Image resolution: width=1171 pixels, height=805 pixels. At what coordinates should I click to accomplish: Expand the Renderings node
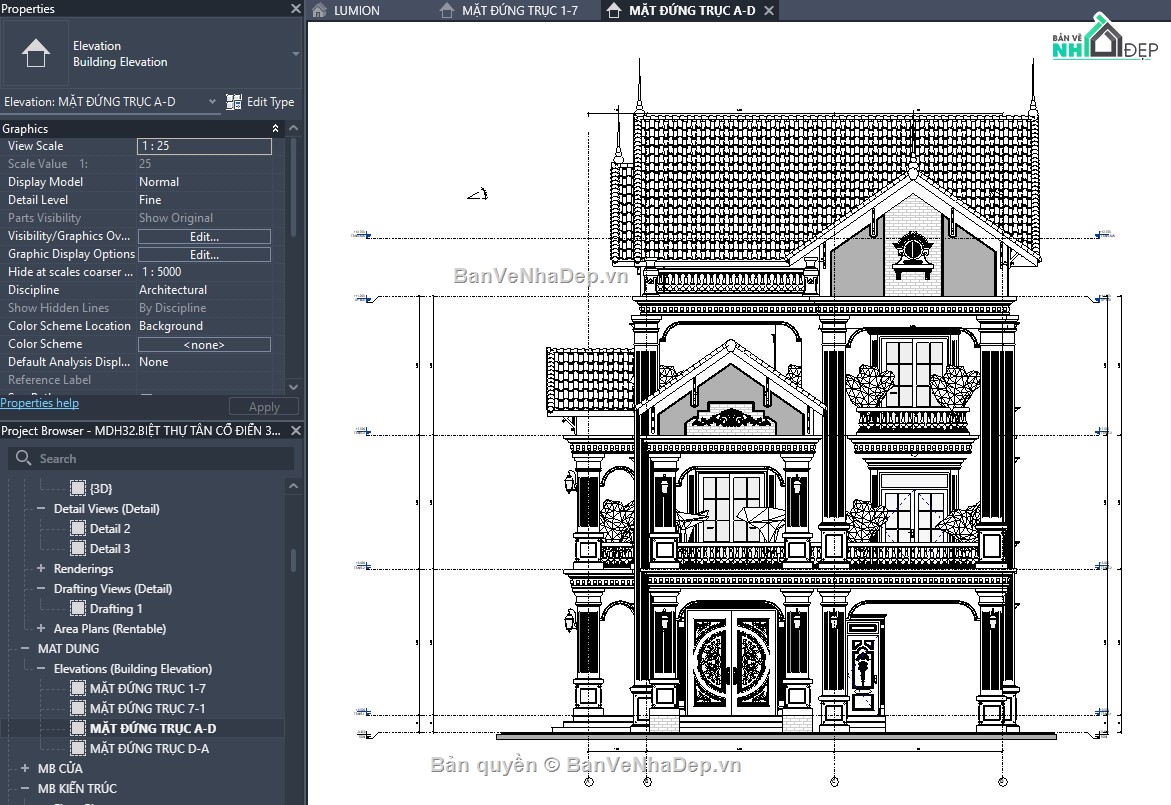click(x=41, y=569)
